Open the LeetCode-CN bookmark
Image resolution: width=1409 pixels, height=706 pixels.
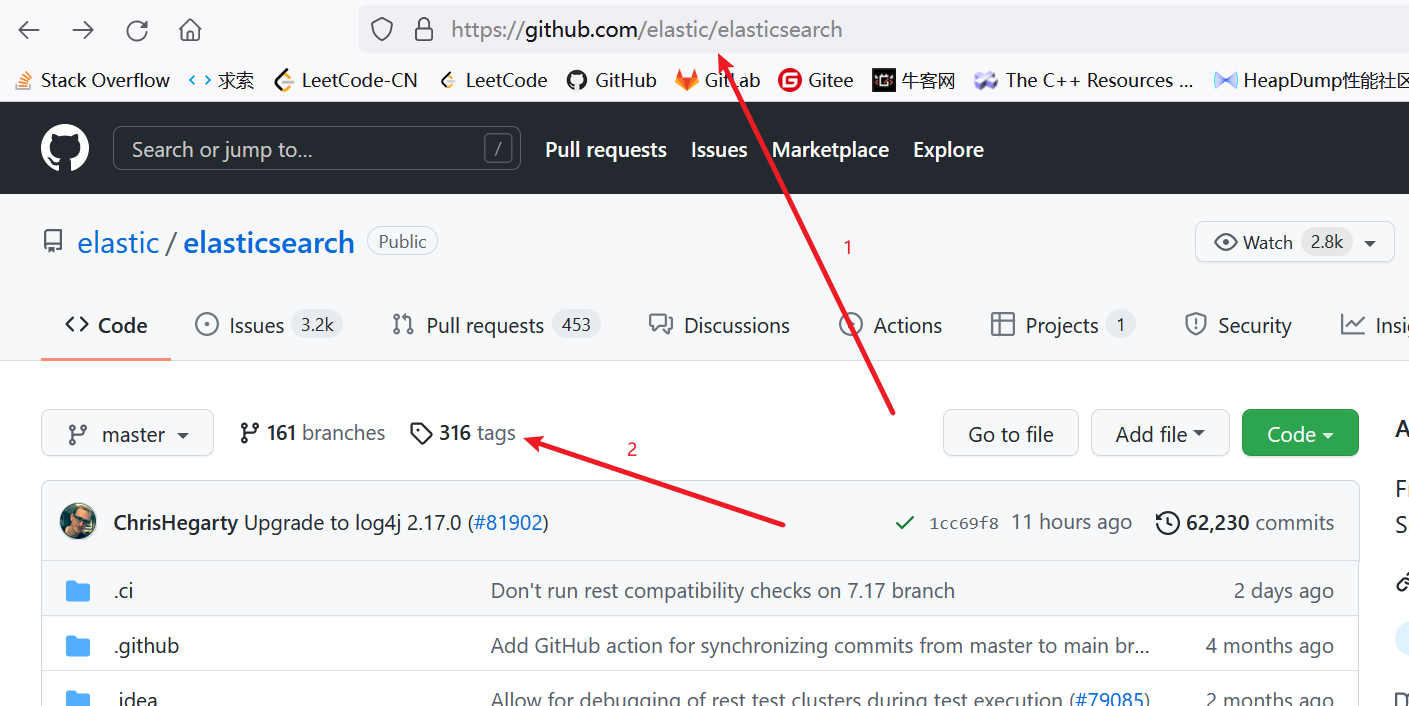pyautogui.click(x=346, y=80)
